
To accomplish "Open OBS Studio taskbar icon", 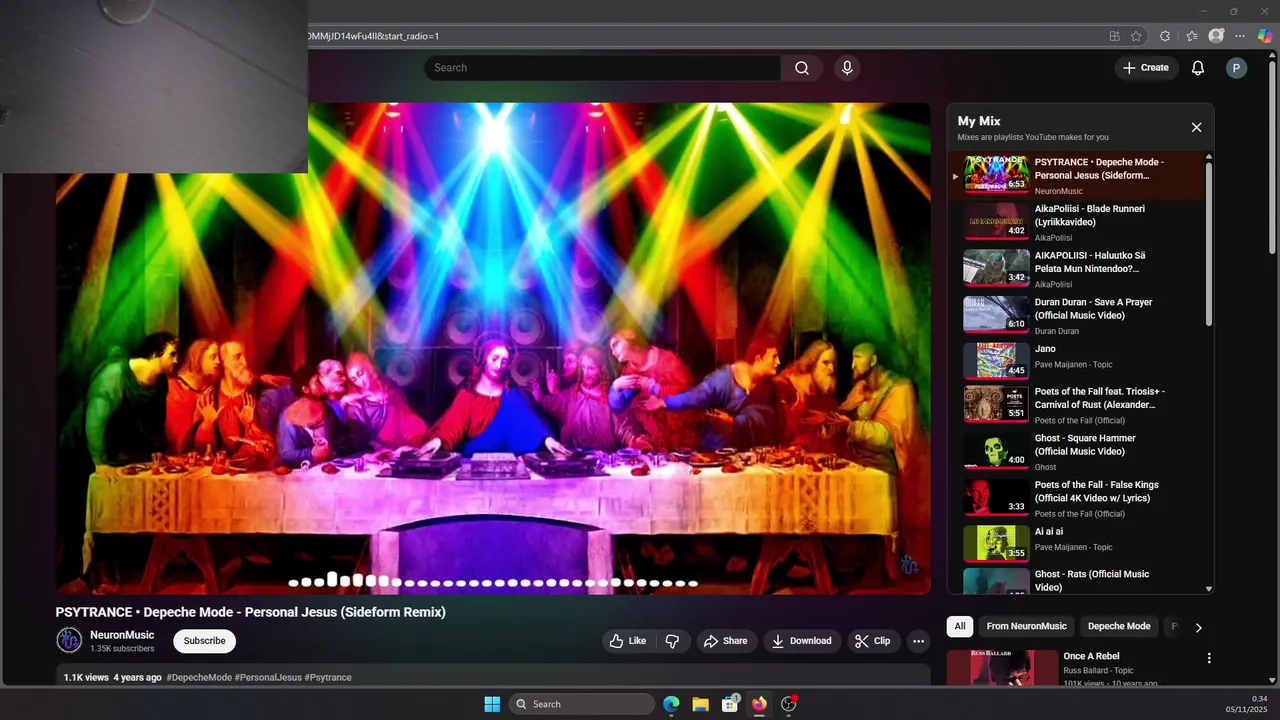I will pyautogui.click(x=789, y=704).
